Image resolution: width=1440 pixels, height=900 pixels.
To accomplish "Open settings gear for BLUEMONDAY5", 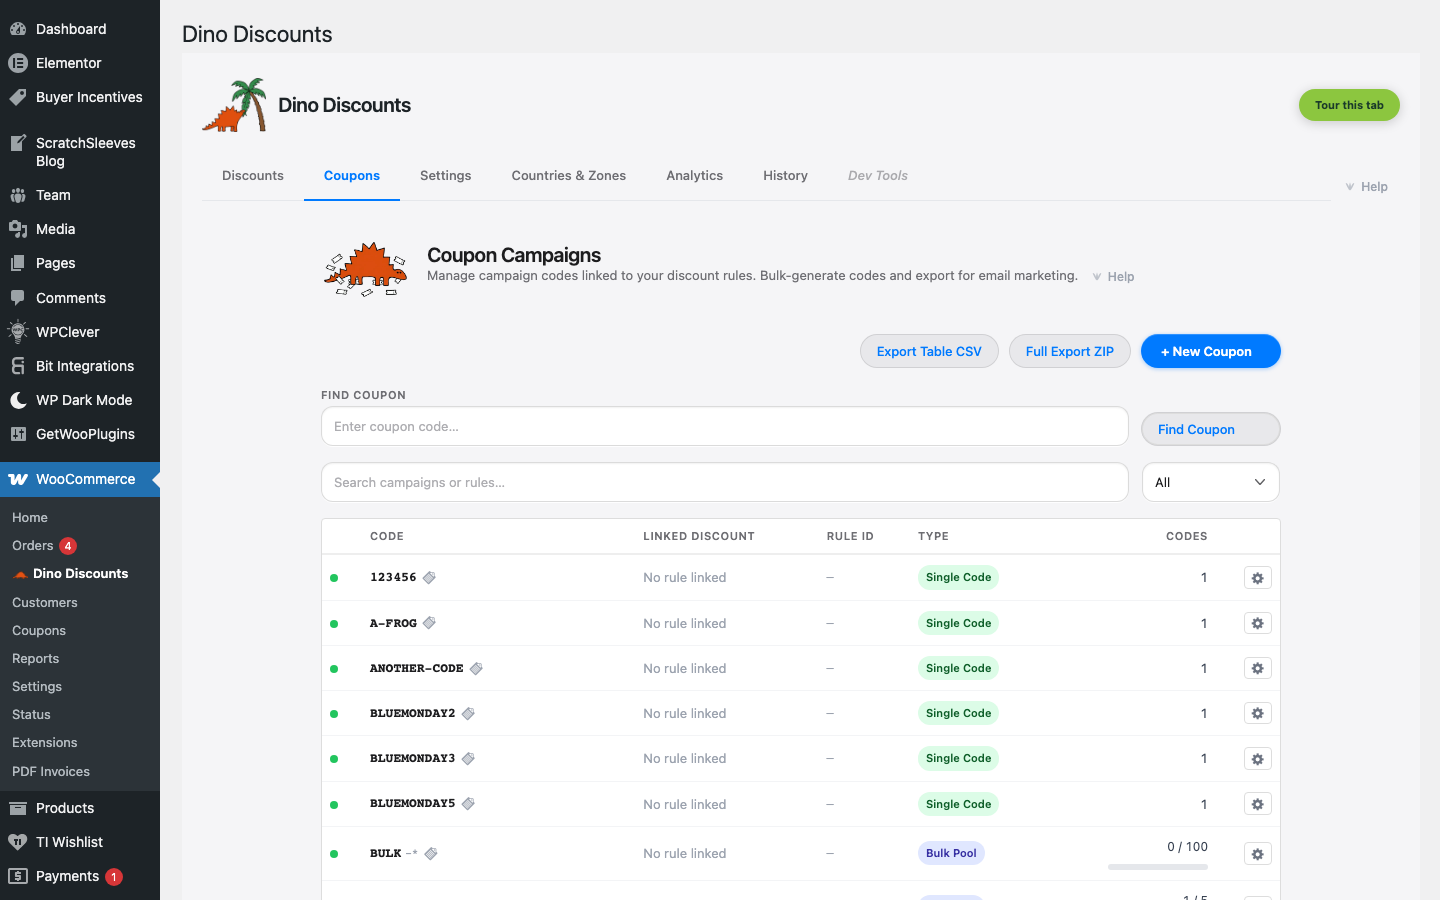I will point(1258,804).
